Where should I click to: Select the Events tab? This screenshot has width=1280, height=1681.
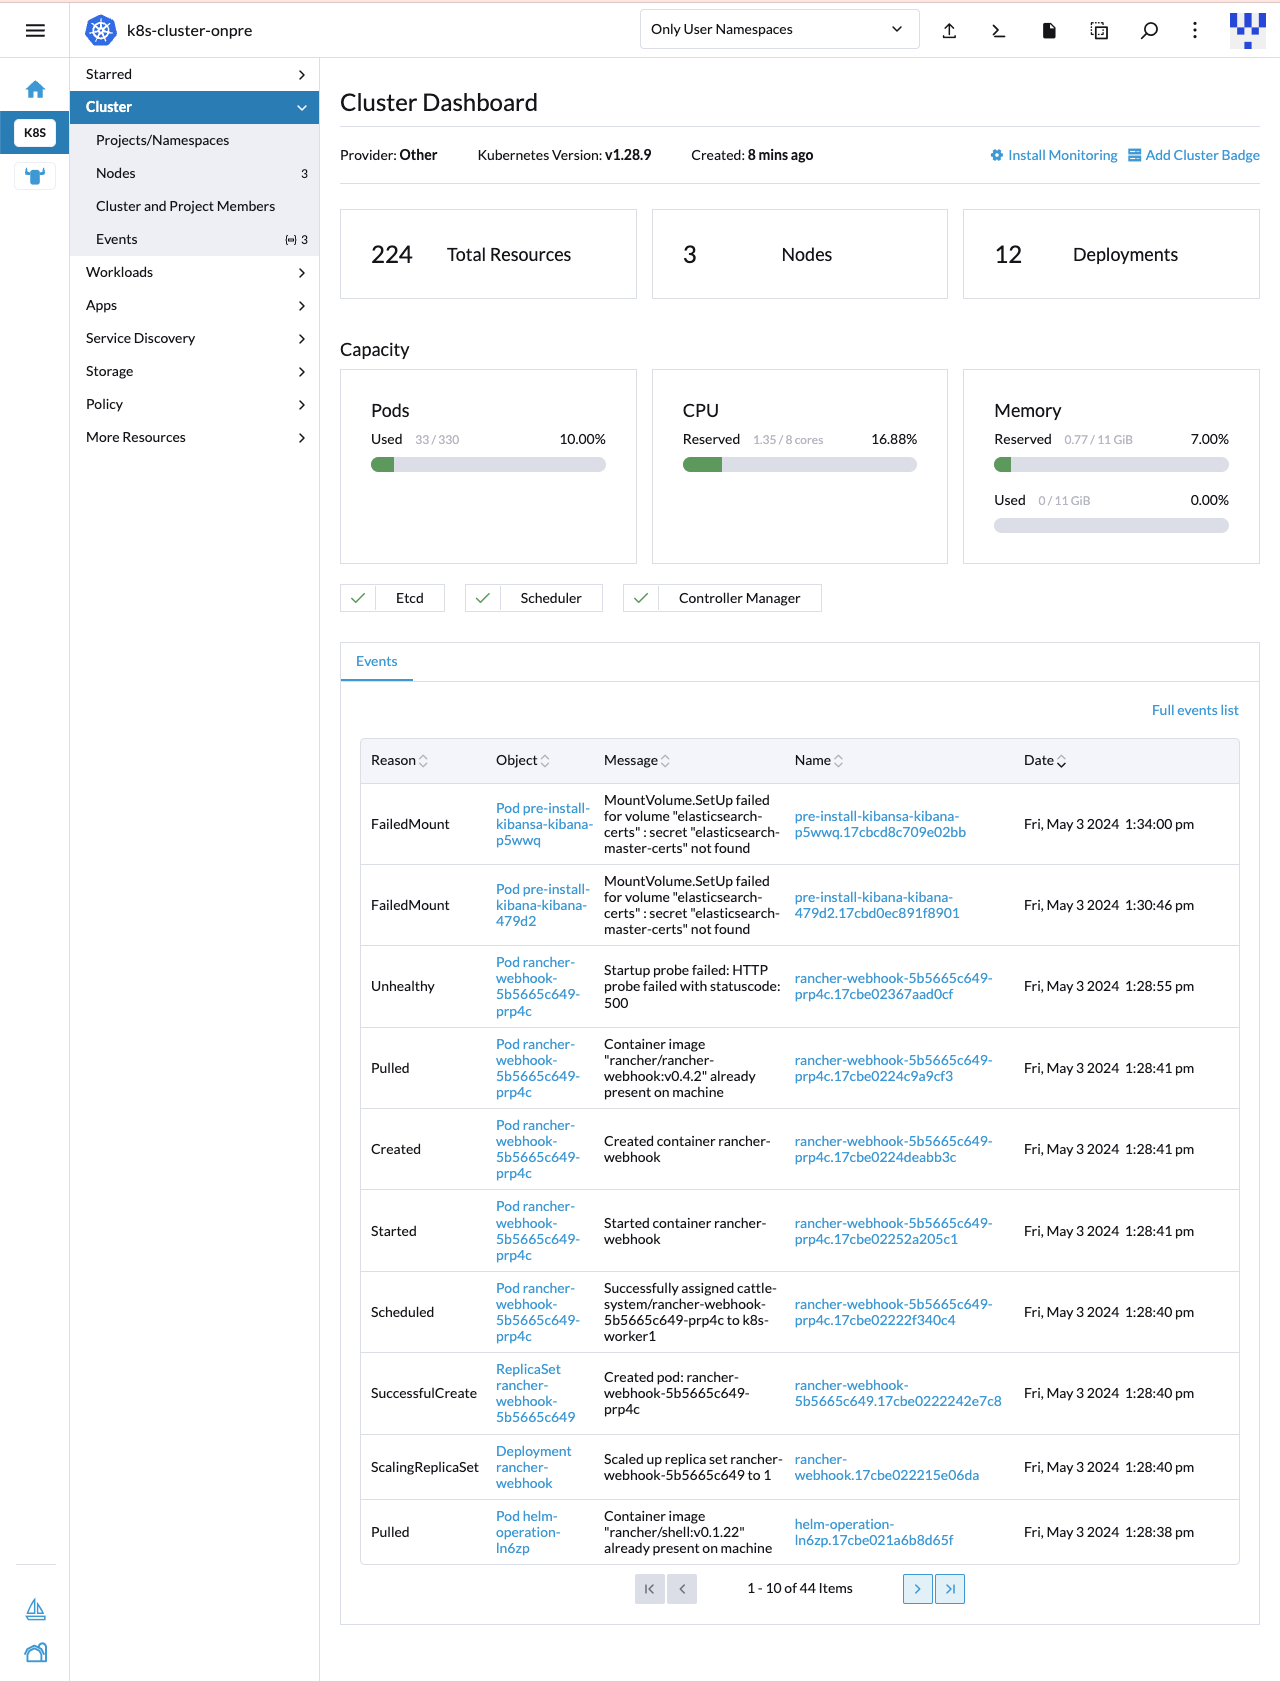[377, 661]
